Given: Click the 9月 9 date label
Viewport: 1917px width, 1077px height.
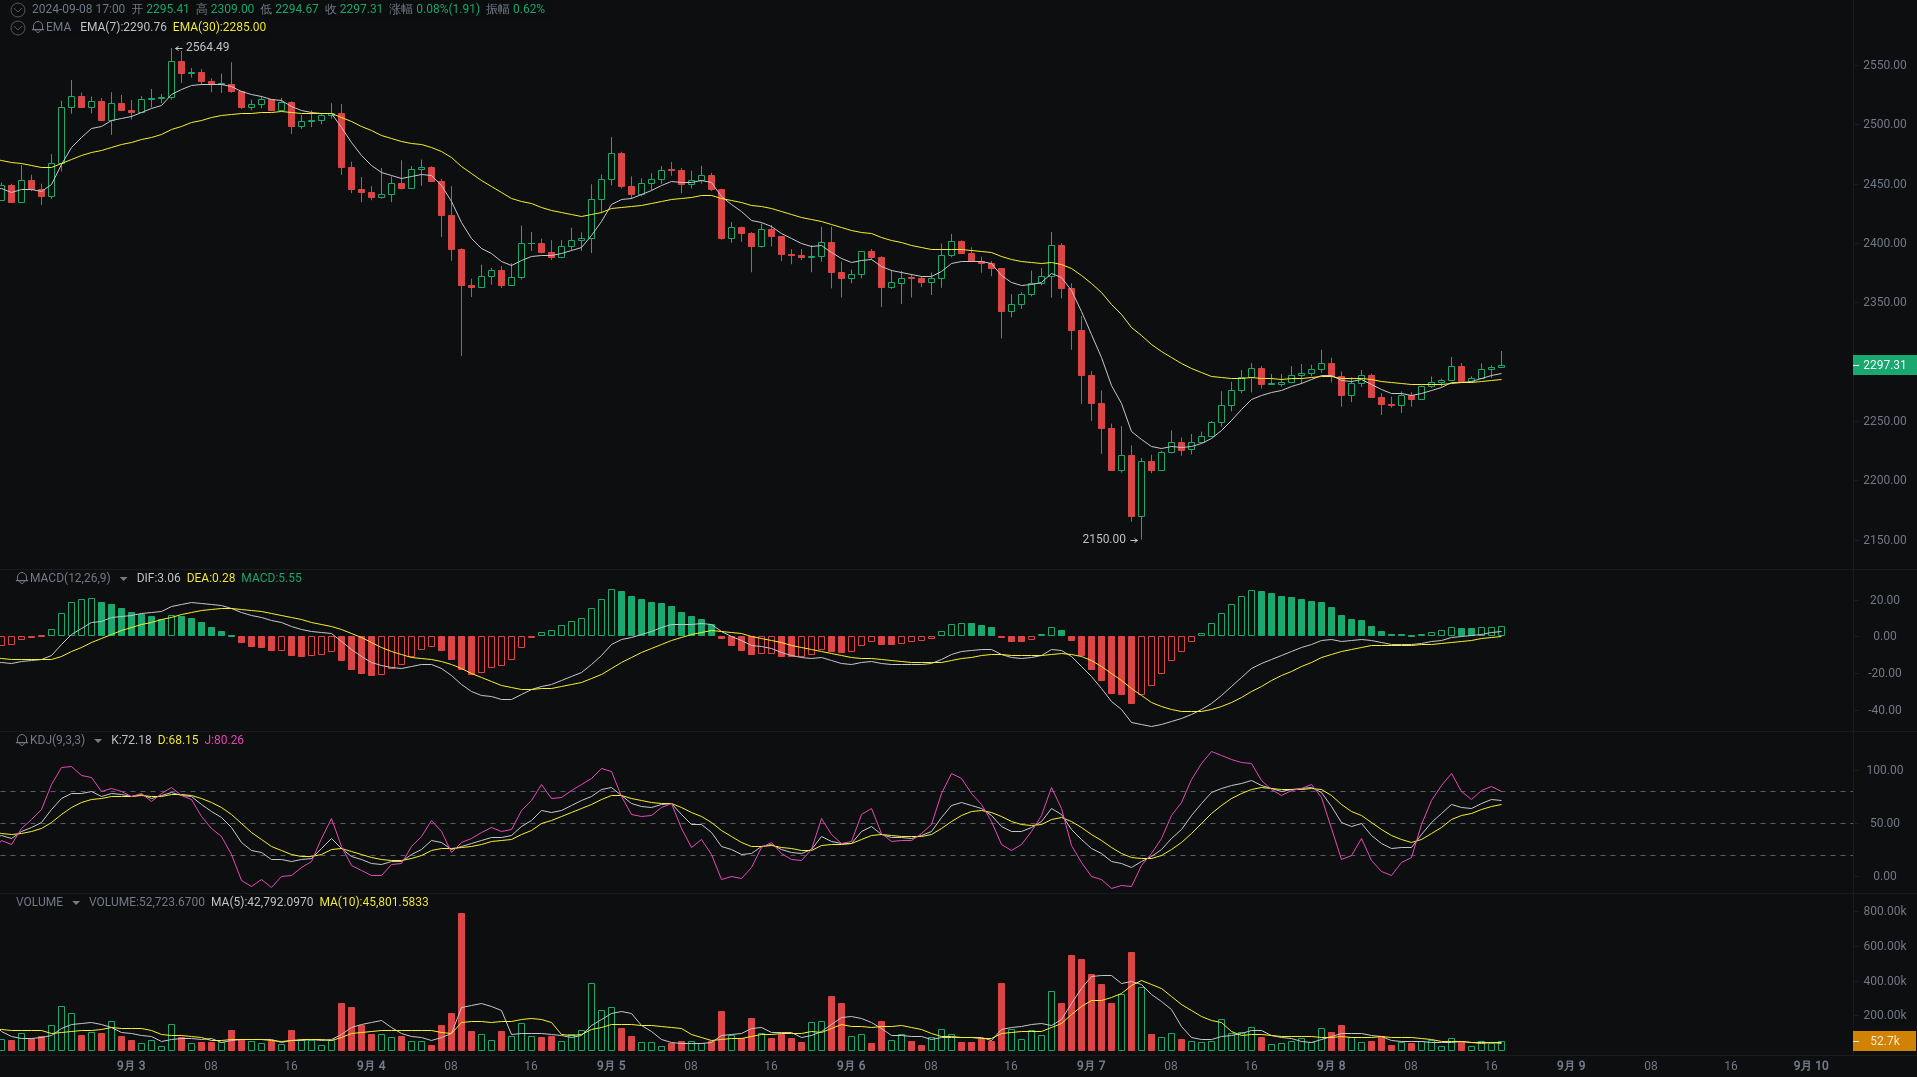Looking at the screenshot, I should (x=1571, y=1066).
